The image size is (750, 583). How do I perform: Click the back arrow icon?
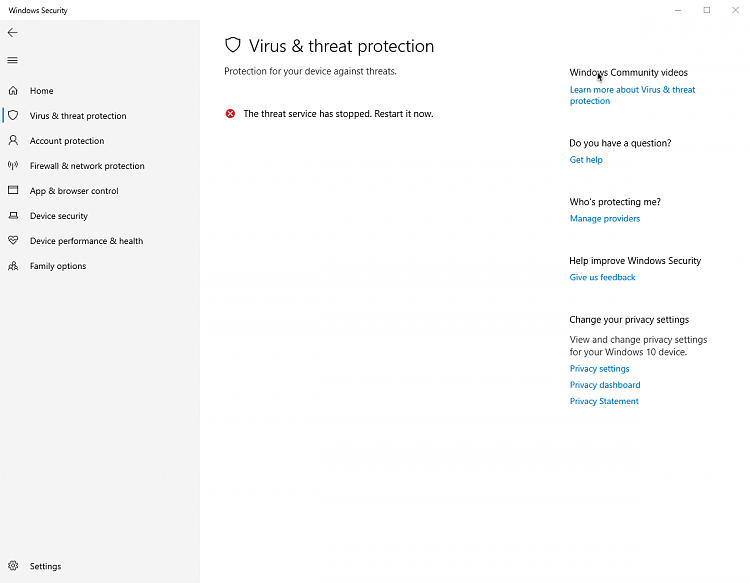[x=13, y=33]
